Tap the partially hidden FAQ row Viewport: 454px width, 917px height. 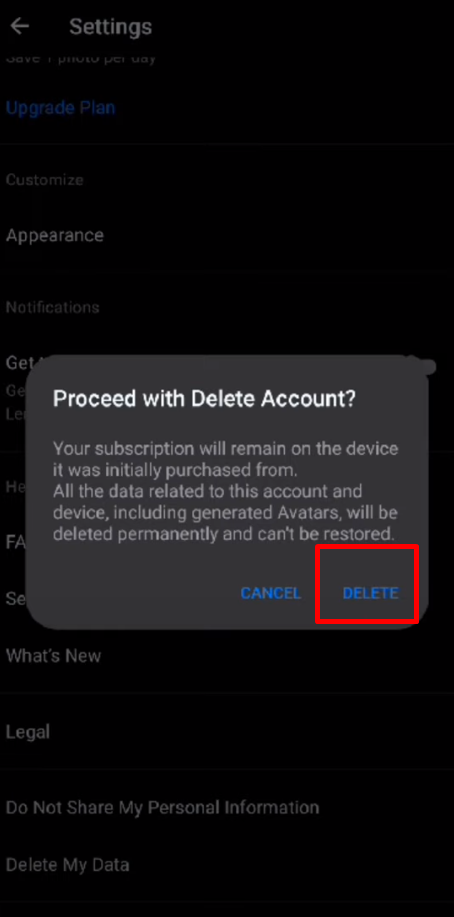pos(15,542)
